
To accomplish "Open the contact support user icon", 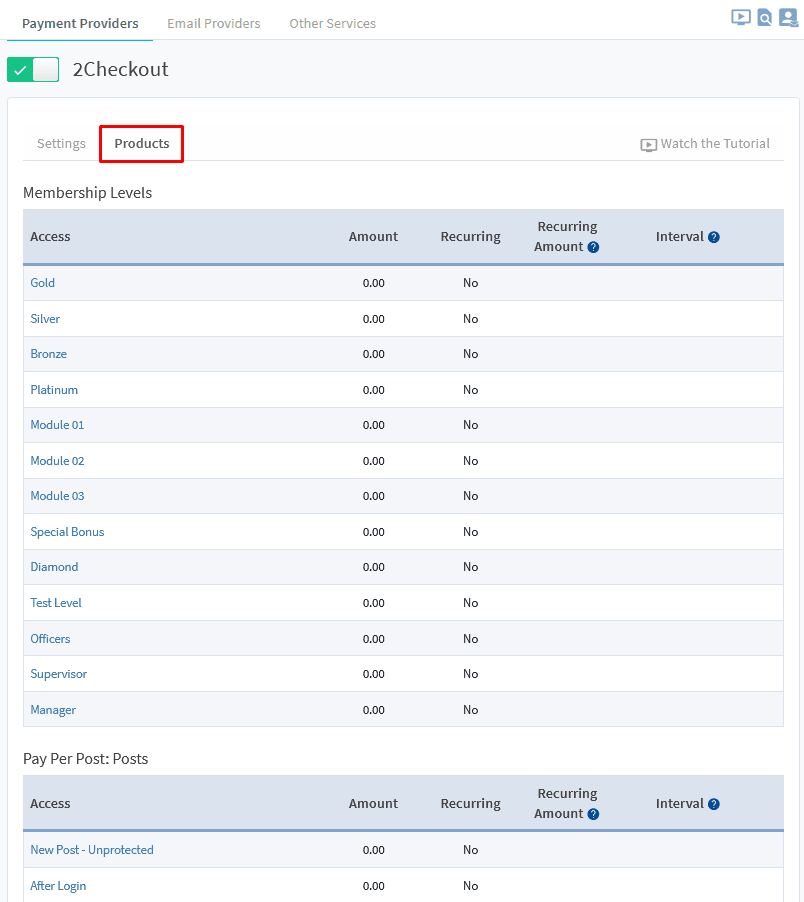I will 788,18.
